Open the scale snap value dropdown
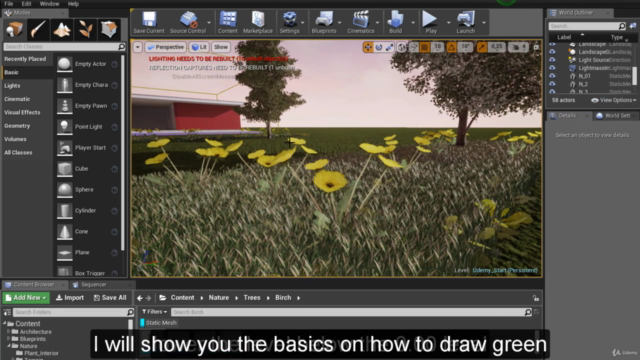This screenshot has height=360, width=640. pyautogui.click(x=496, y=47)
